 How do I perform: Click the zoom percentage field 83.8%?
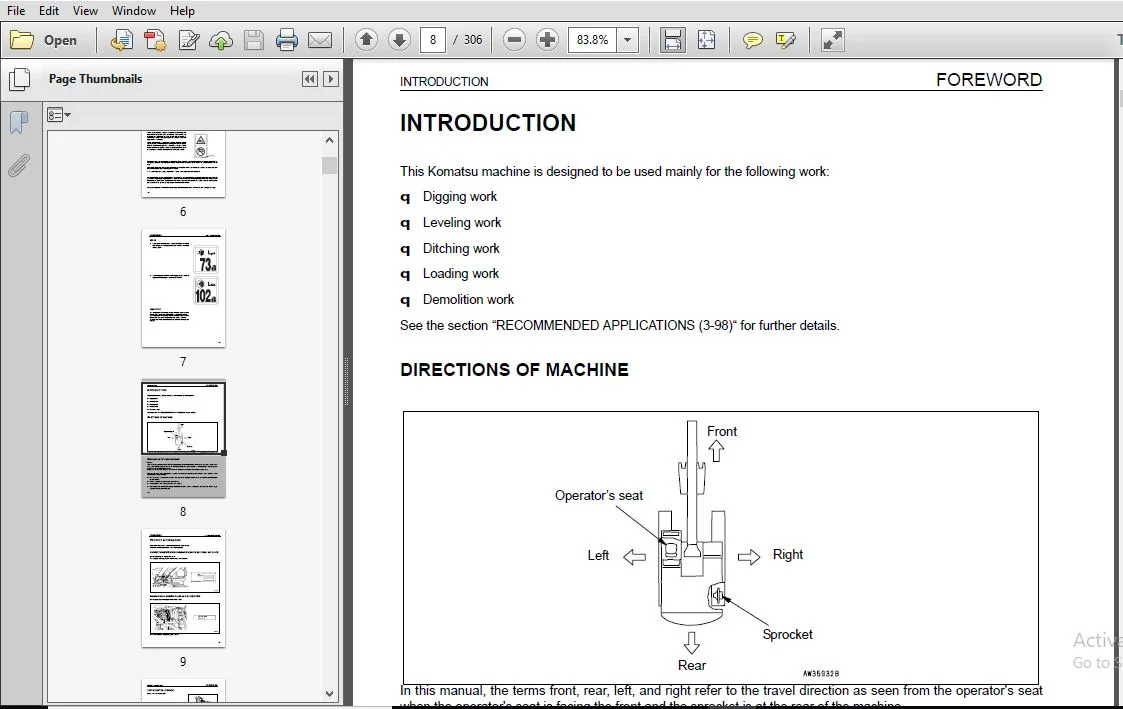[592, 39]
